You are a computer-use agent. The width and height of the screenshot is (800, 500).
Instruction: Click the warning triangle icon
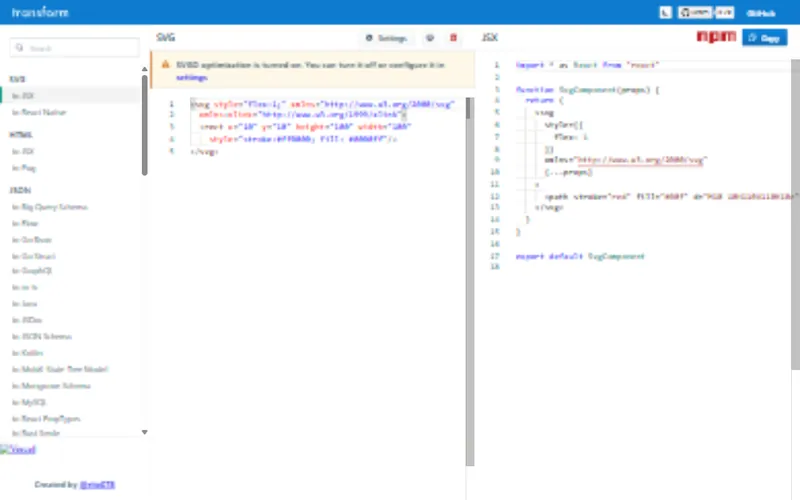[x=165, y=65]
